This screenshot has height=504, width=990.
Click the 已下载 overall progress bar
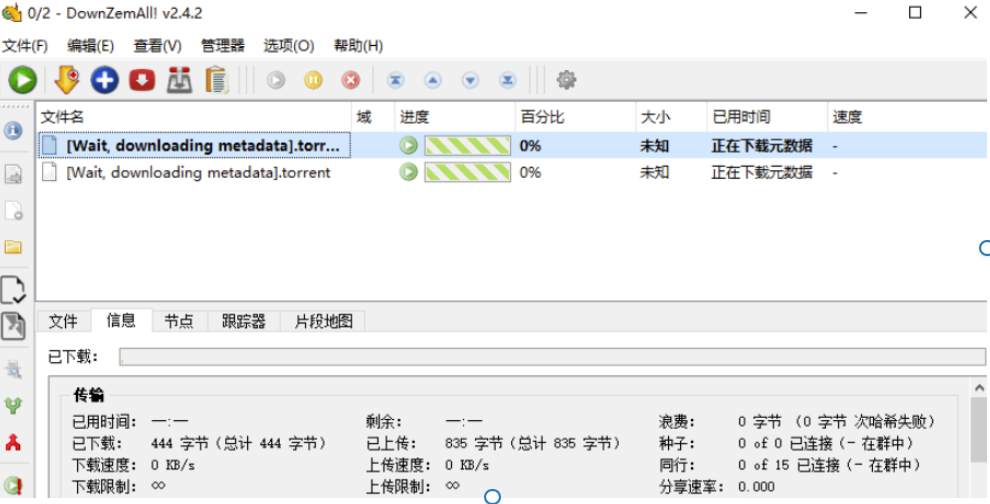coord(552,357)
